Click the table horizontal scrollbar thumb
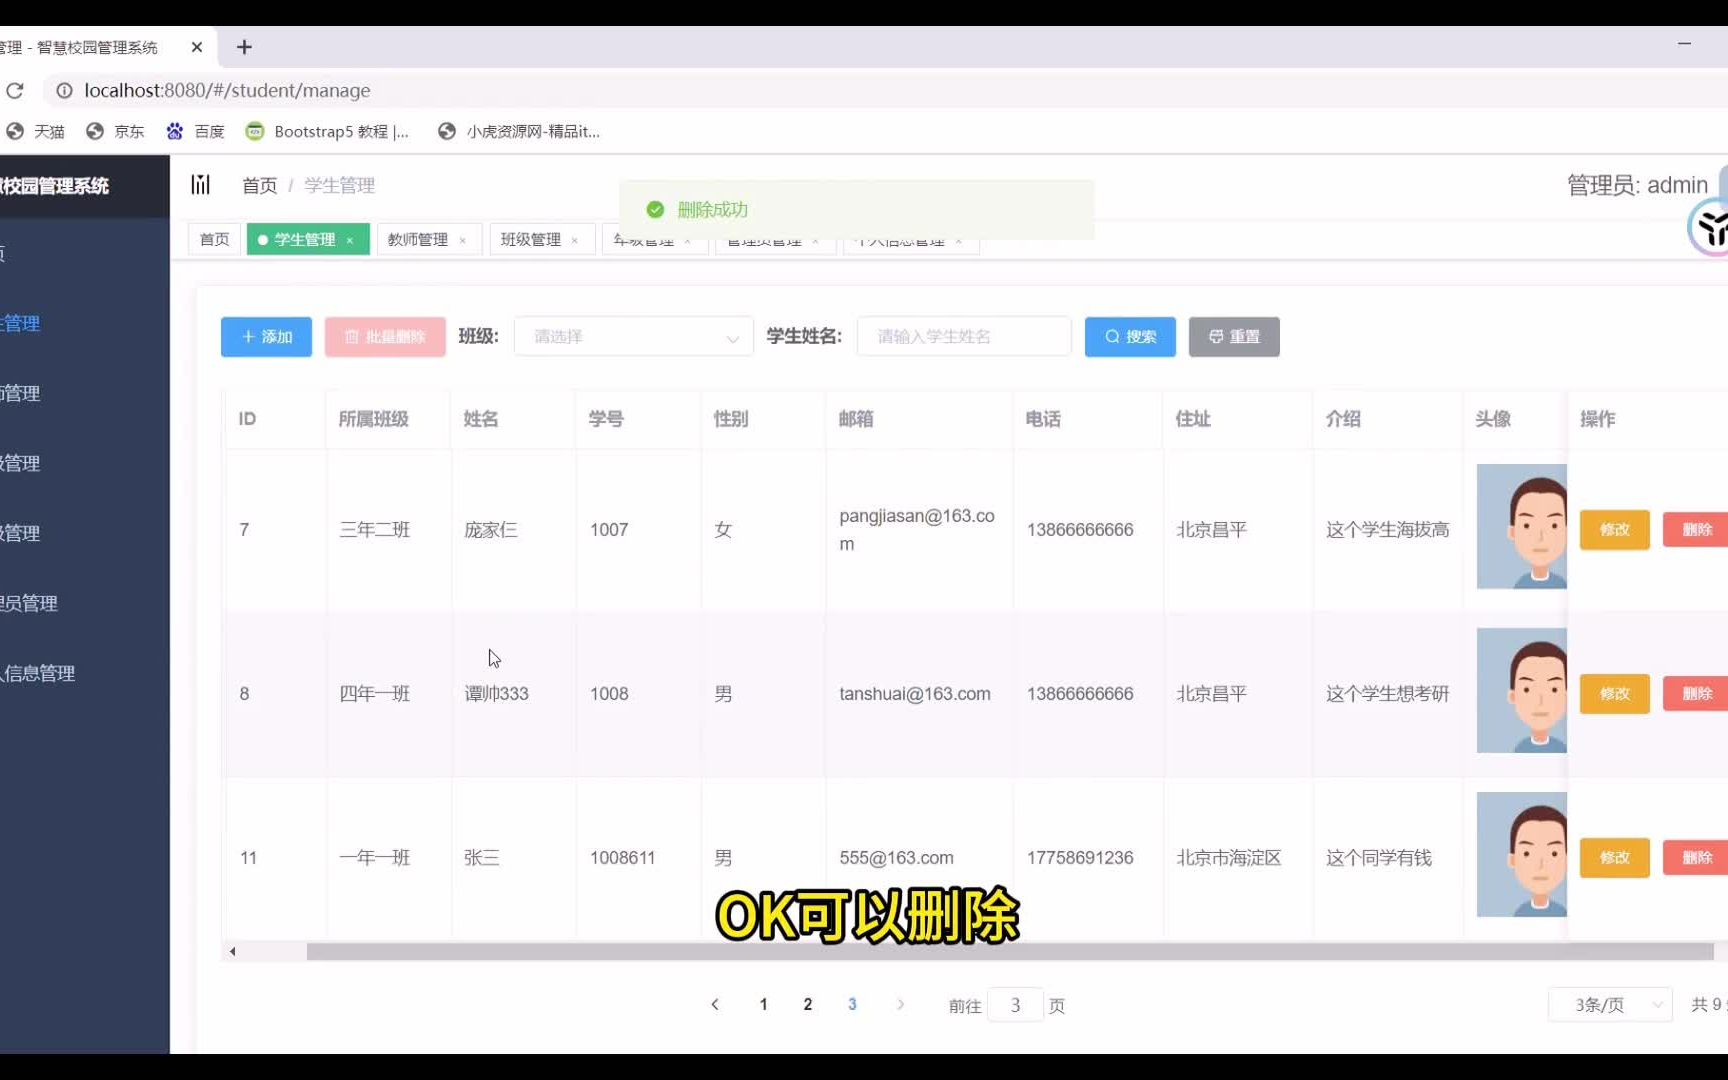Screen dimensions: 1728x1080 click(1010, 952)
